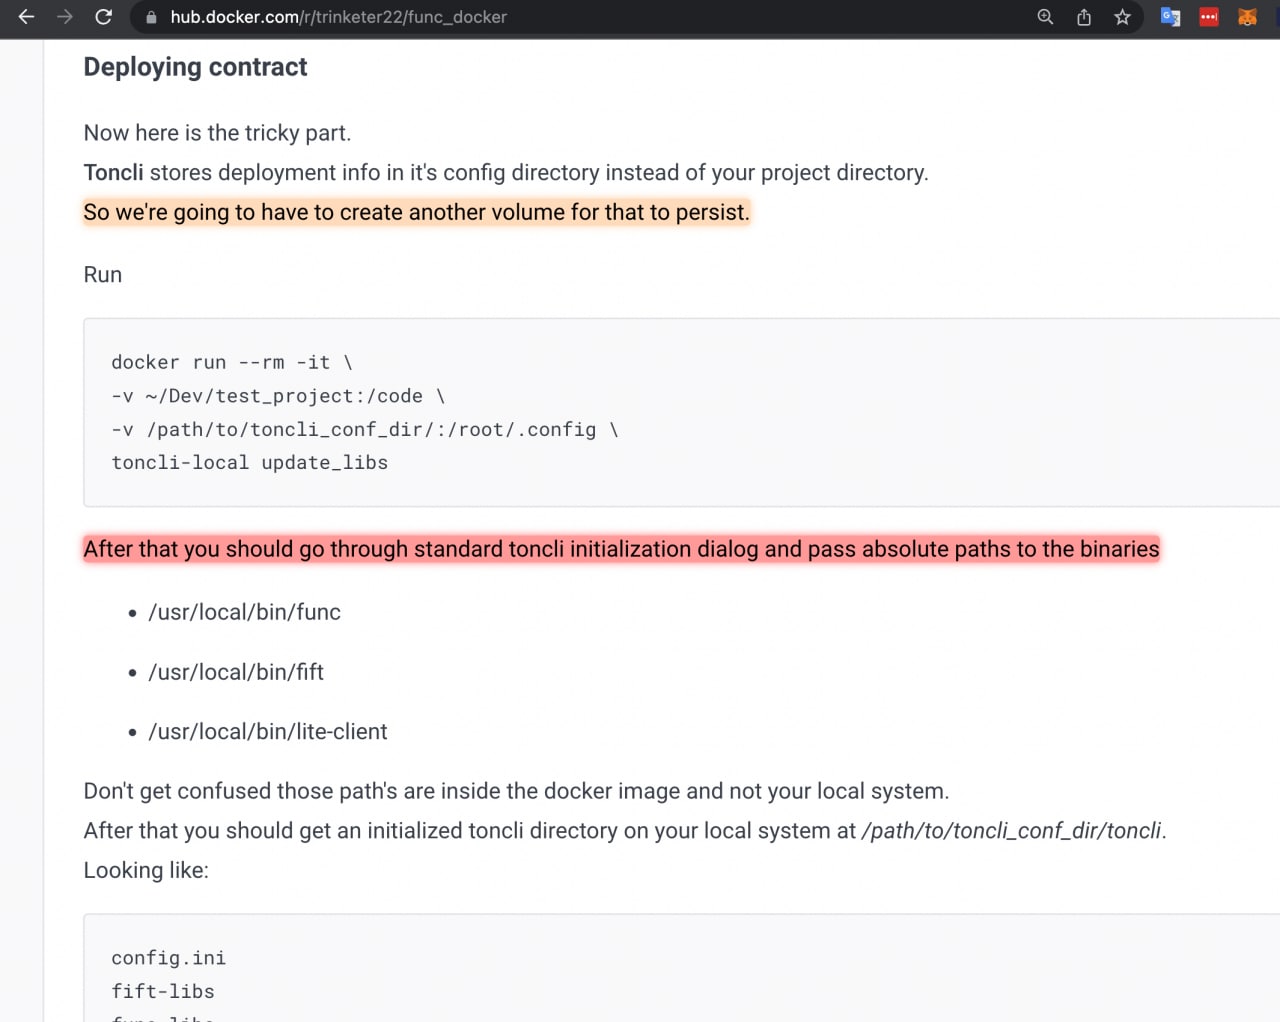
Task: Click the 'Looking like:' text
Action: [x=146, y=870]
